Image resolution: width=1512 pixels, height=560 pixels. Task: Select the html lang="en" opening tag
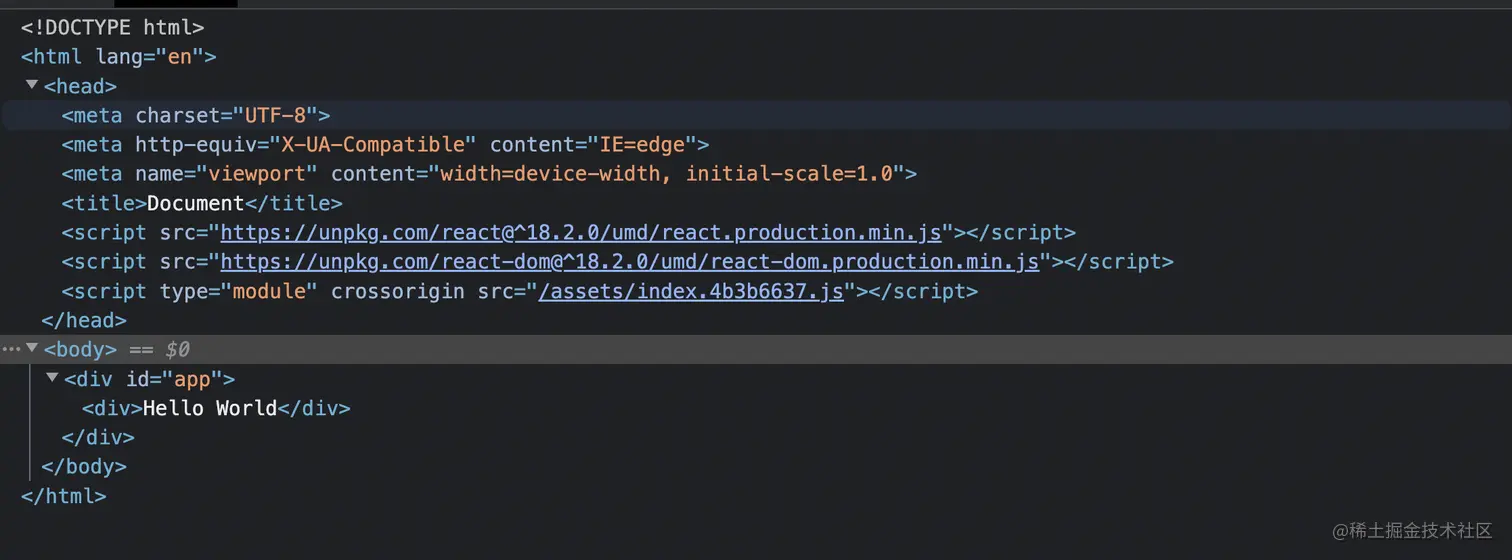(x=118, y=56)
